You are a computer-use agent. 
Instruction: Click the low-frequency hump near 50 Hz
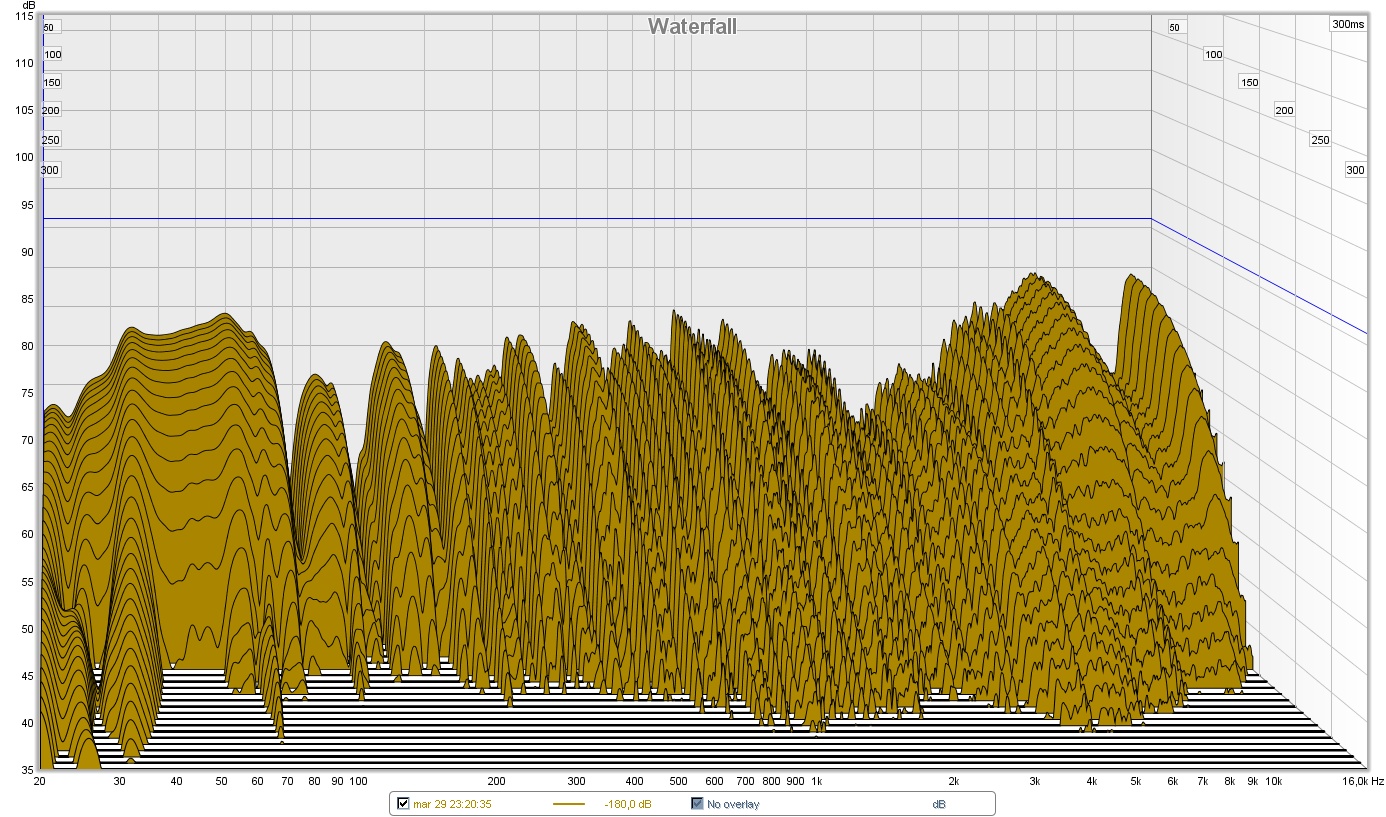pos(224,317)
